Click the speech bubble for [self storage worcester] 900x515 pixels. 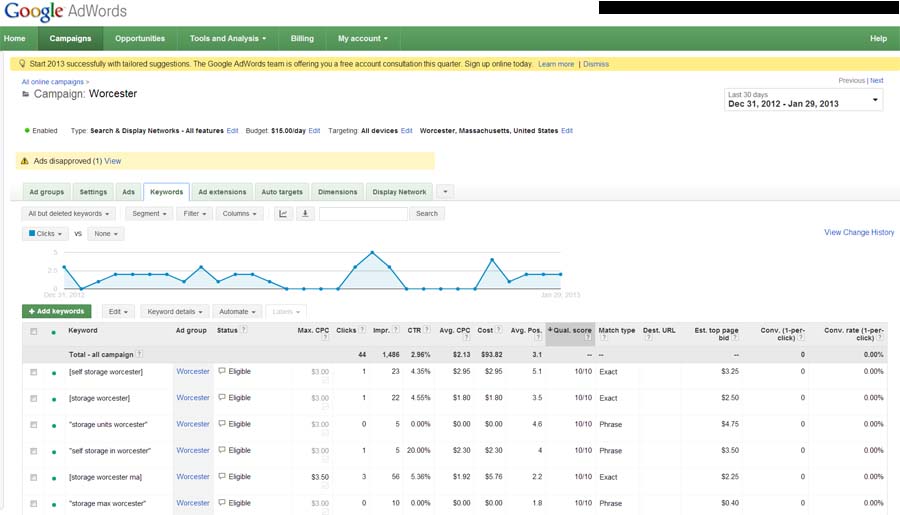click(222, 371)
